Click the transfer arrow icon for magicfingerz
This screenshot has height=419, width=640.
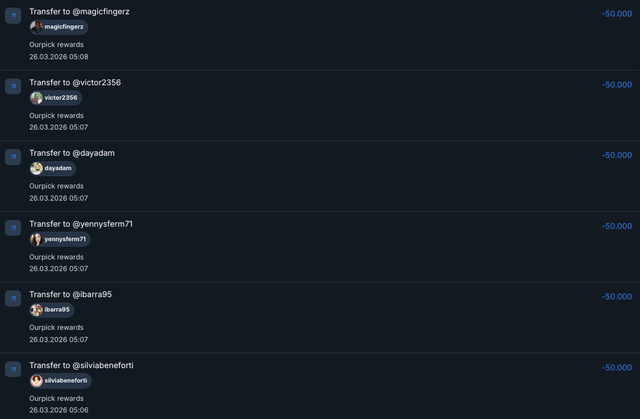tap(13, 16)
